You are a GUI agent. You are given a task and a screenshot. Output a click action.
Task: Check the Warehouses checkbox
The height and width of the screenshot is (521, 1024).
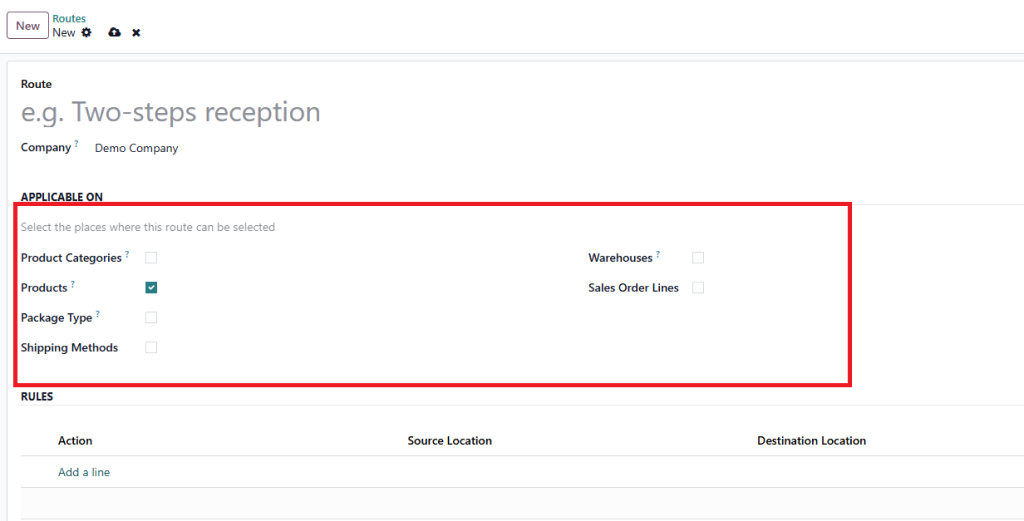click(698, 258)
